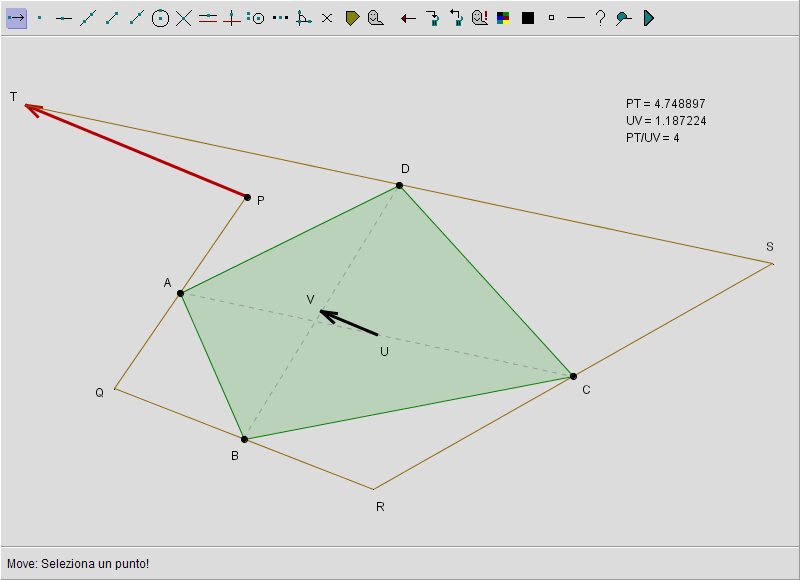
Task: Pick the Intersection tool
Action: pos(184,18)
